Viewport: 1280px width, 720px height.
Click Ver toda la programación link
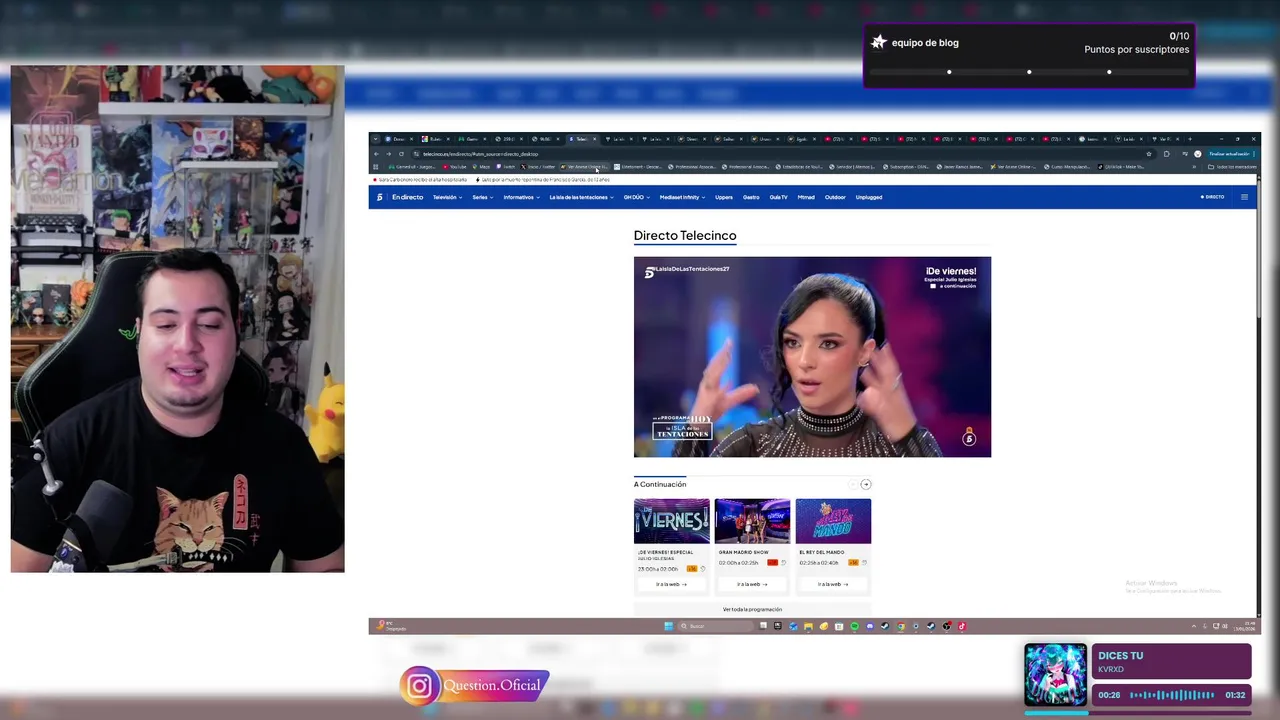[x=752, y=609]
